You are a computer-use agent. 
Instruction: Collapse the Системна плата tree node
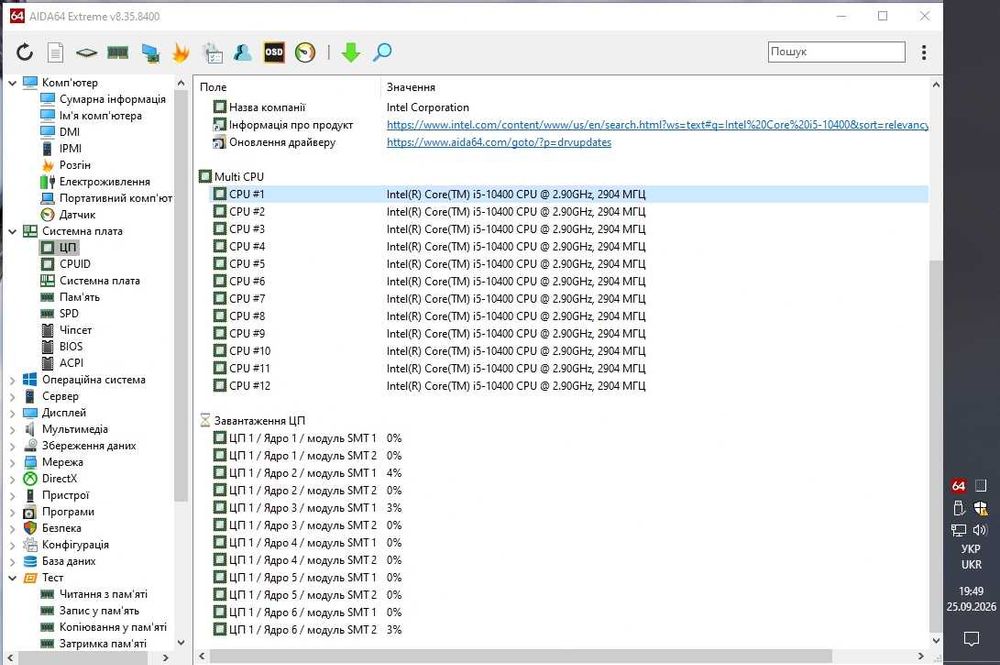12,231
